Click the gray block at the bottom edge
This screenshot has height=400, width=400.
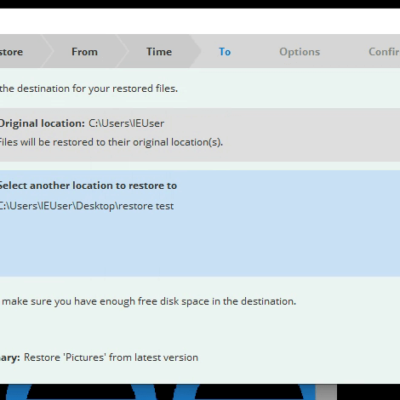[x=326, y=392]
